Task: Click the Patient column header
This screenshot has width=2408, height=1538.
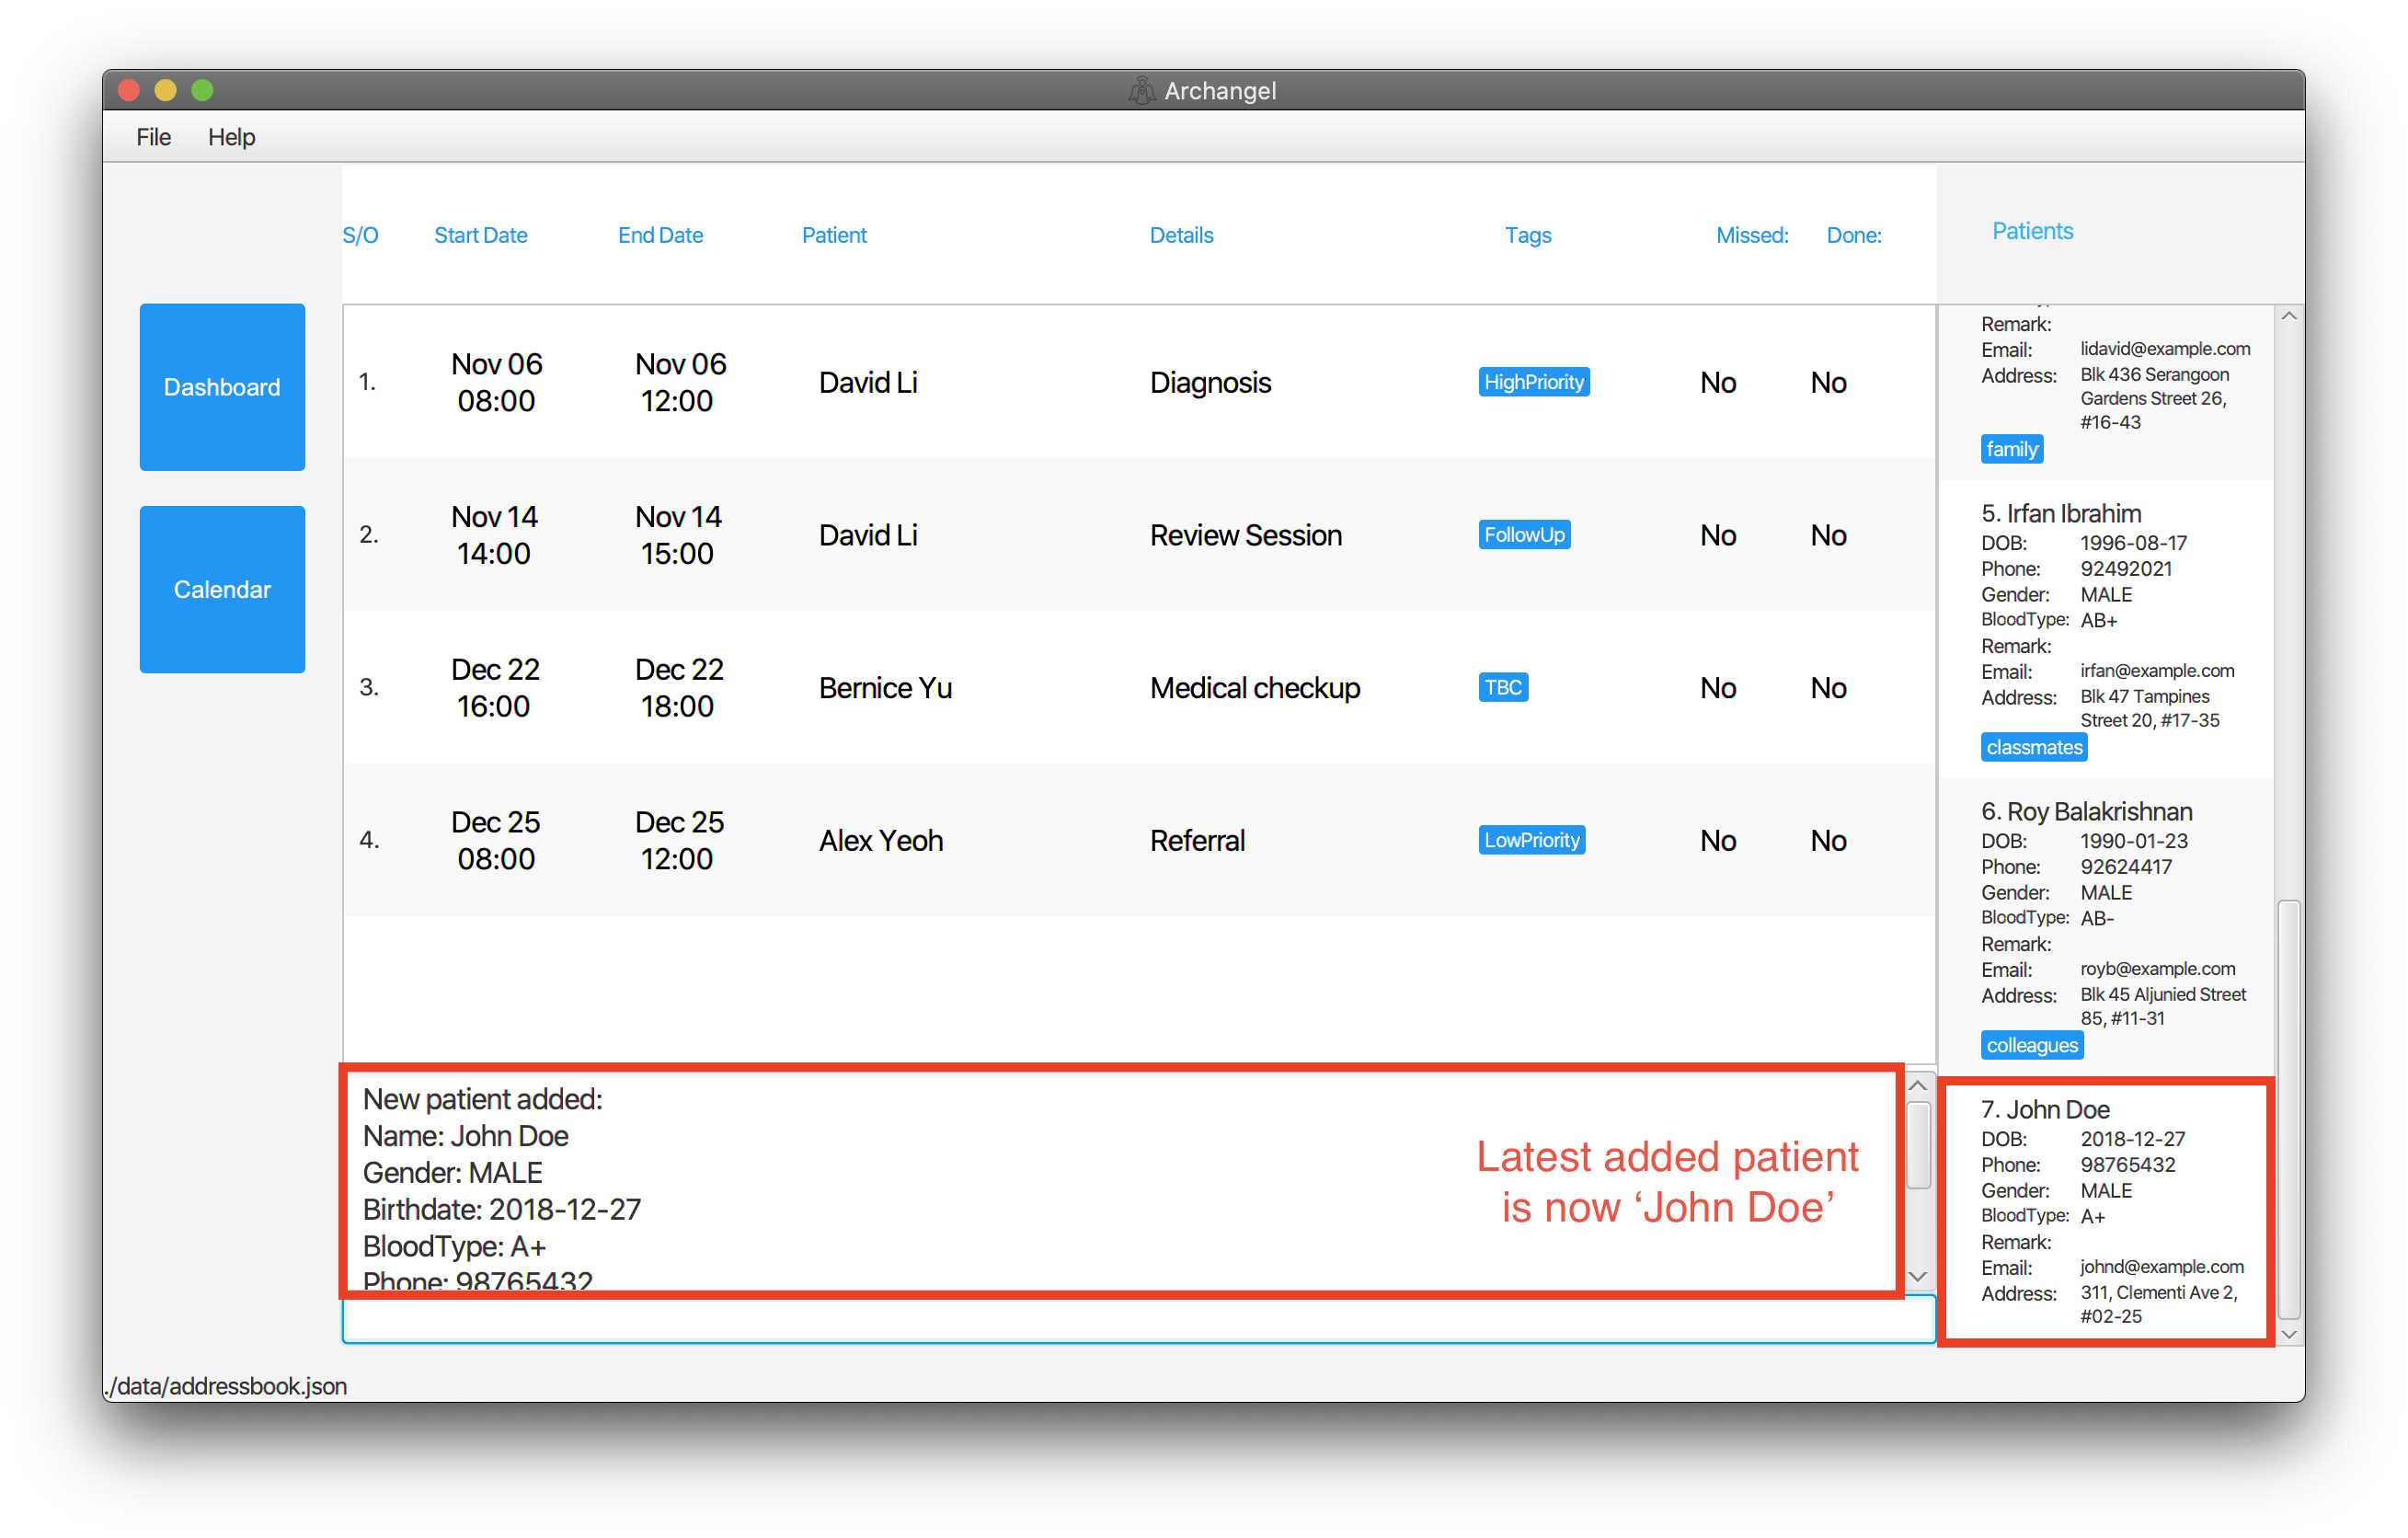Action: pos(834,235)
